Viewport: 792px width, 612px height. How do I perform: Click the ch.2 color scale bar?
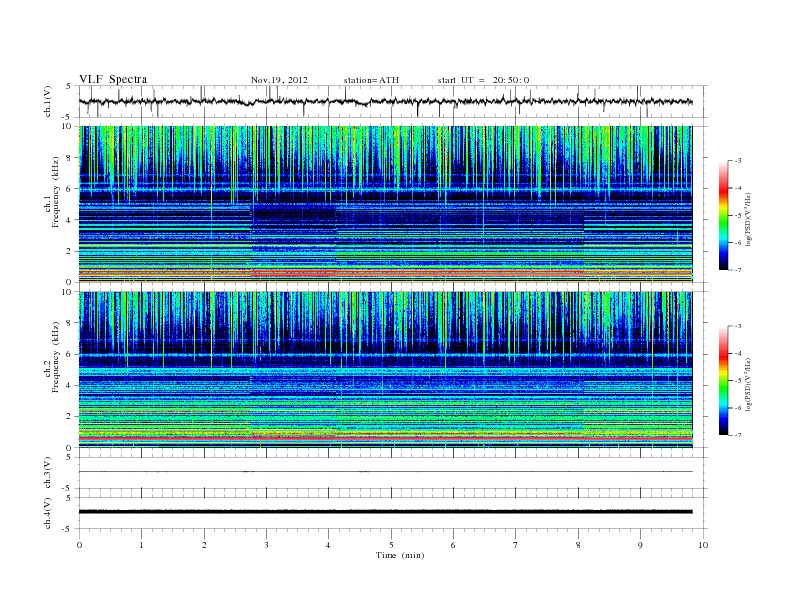click(x=723, y=380)
